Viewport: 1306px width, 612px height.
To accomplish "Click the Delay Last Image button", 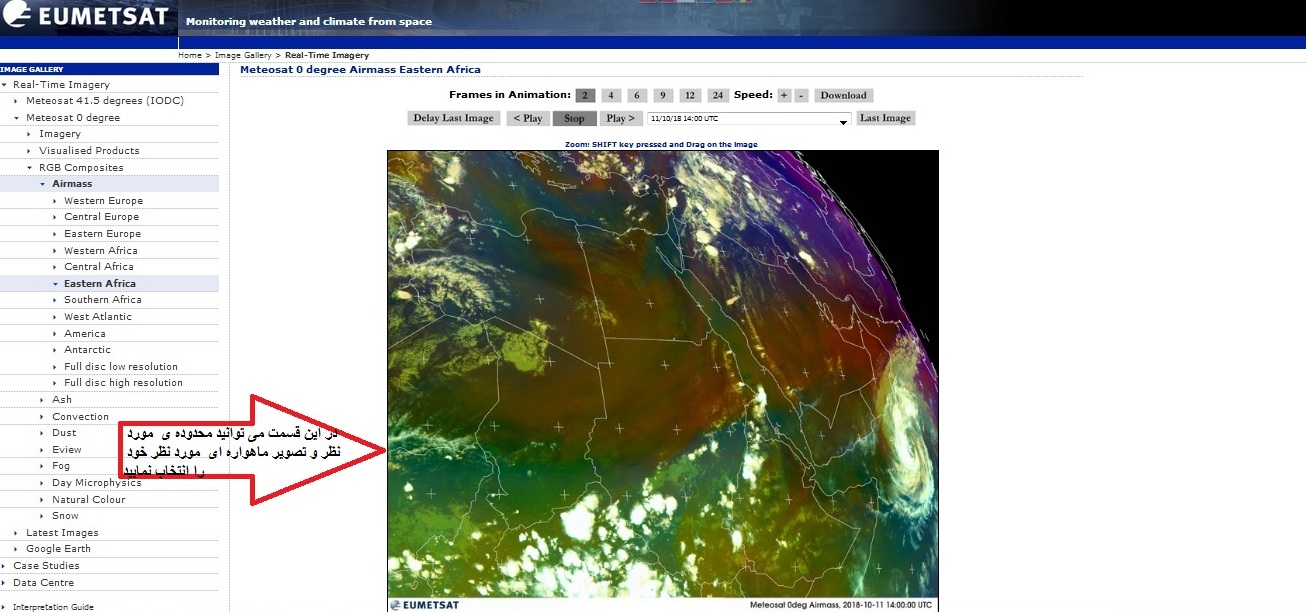I will 454,118.
